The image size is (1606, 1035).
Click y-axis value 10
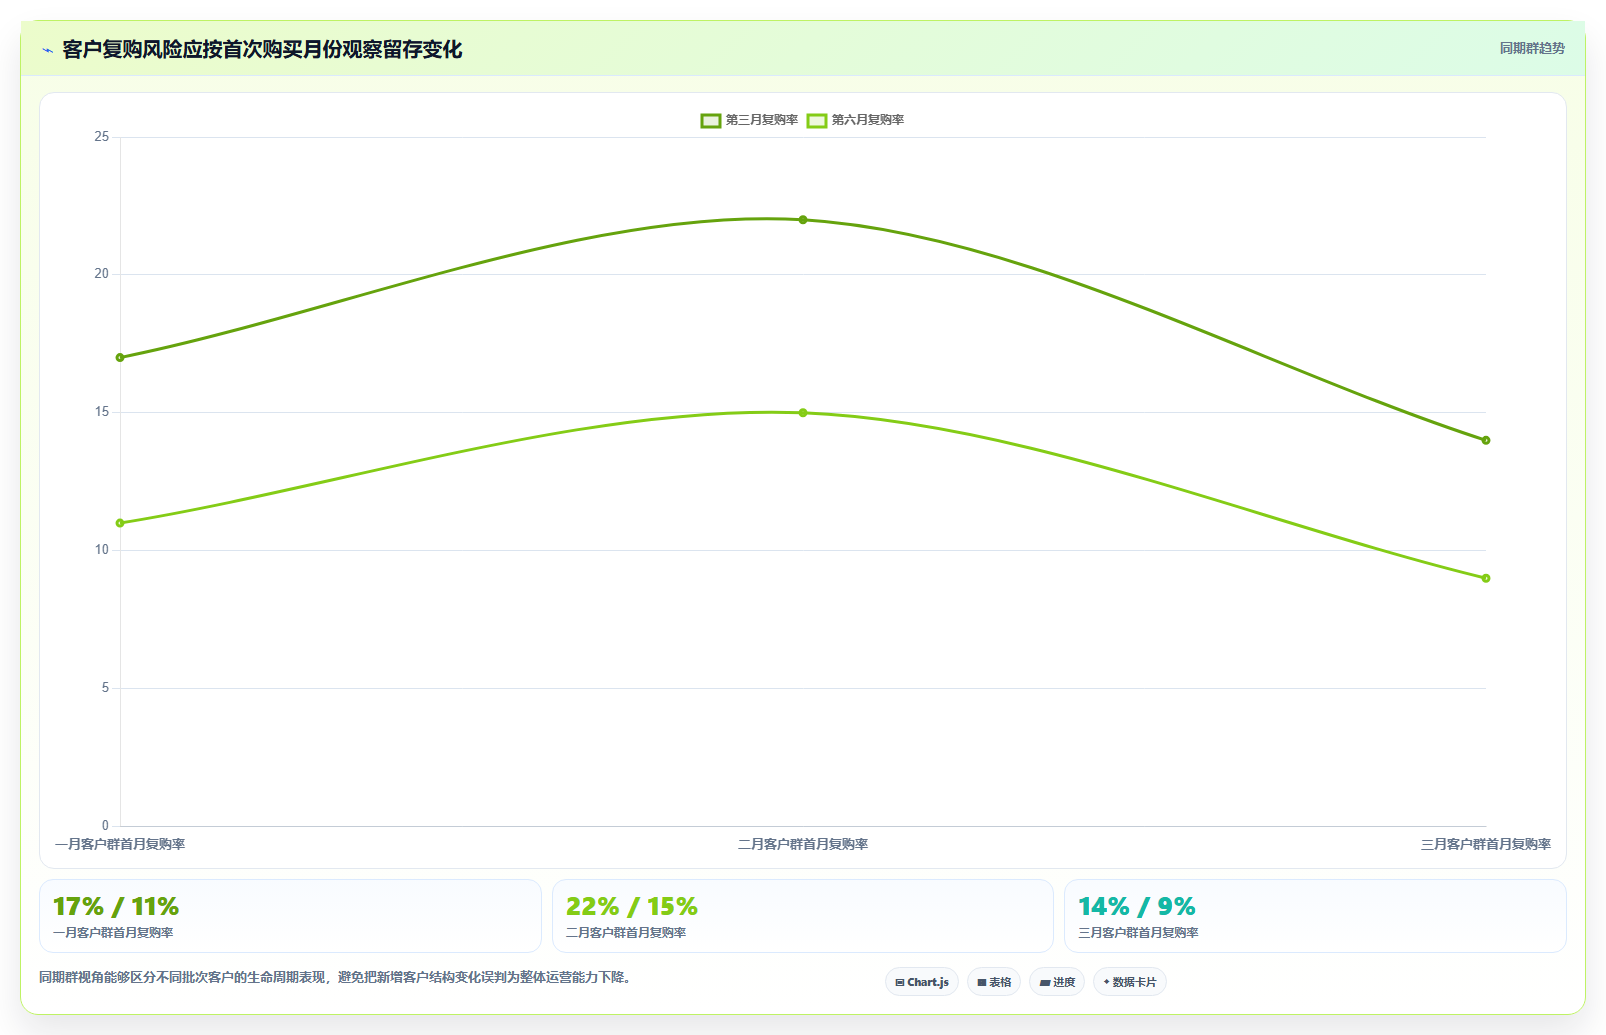tap(102, 550)
